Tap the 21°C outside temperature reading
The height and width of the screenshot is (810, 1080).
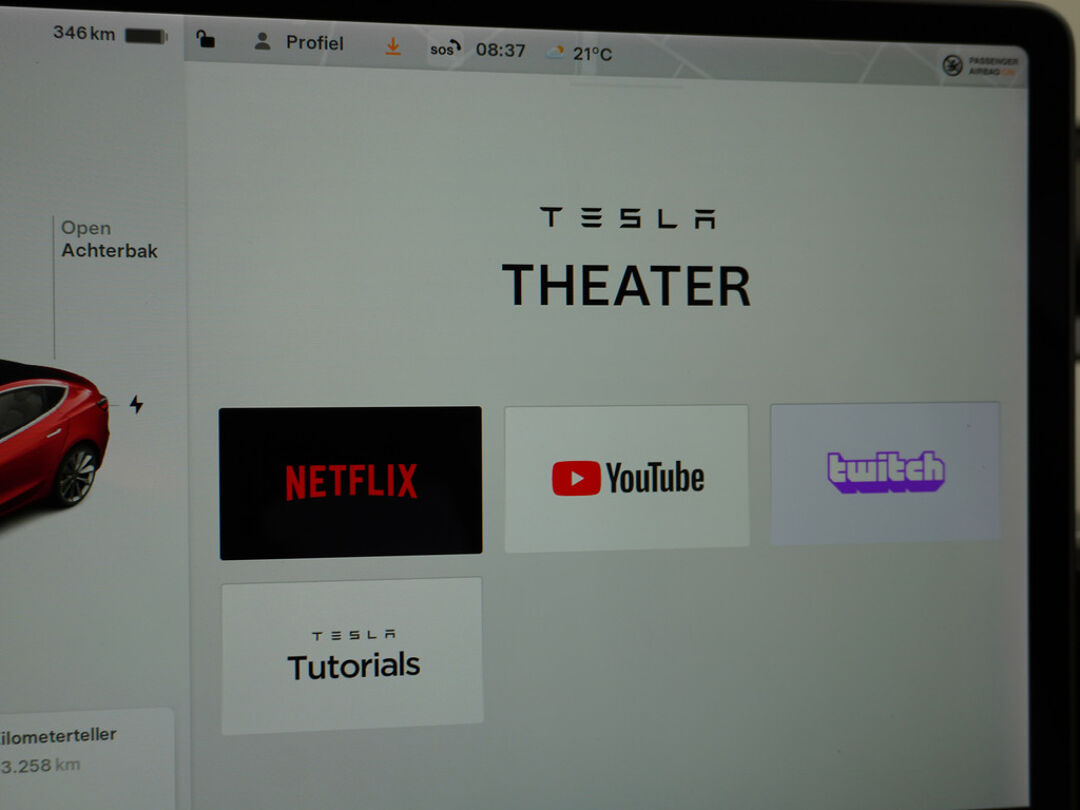592,54
